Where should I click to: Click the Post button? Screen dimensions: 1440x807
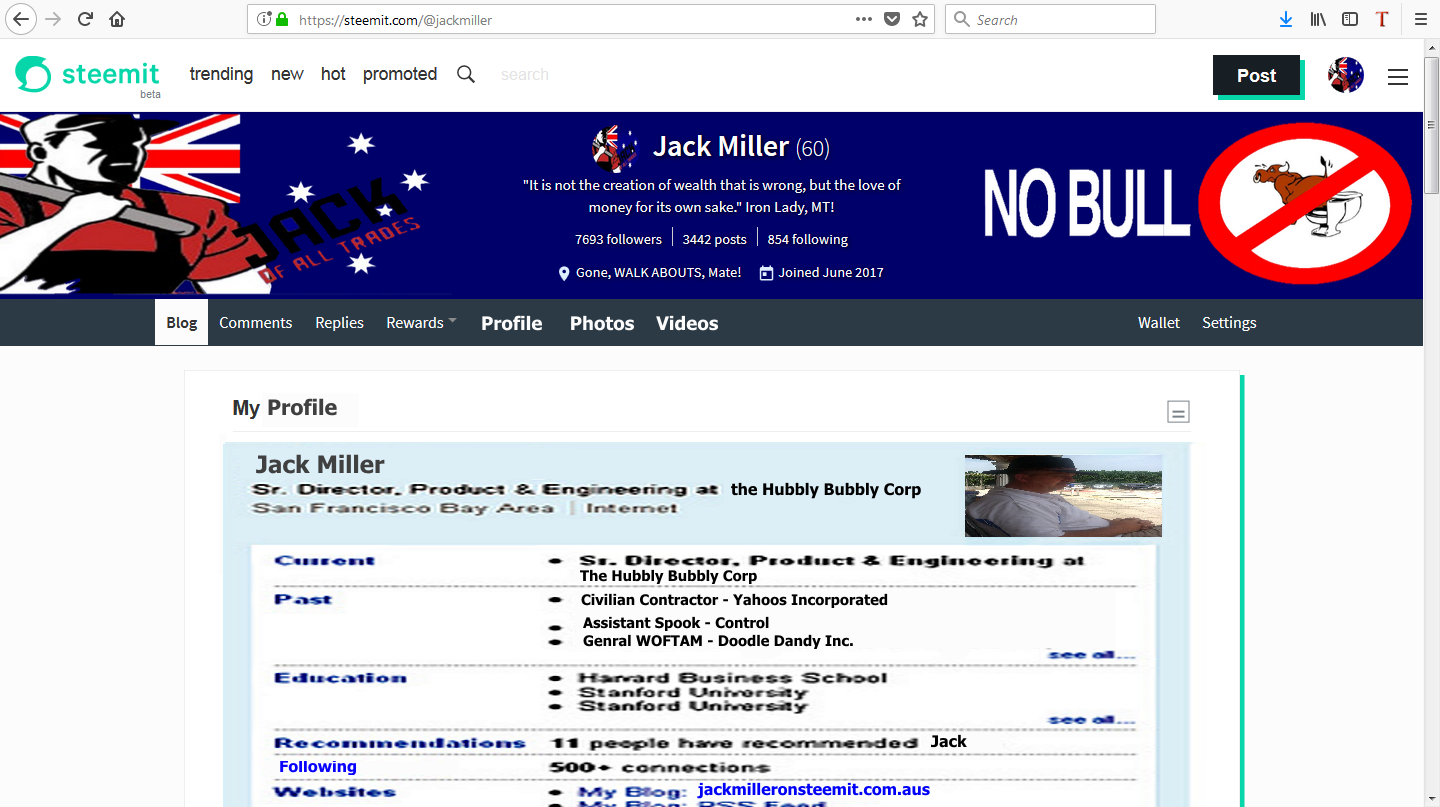pos(1256,75)
